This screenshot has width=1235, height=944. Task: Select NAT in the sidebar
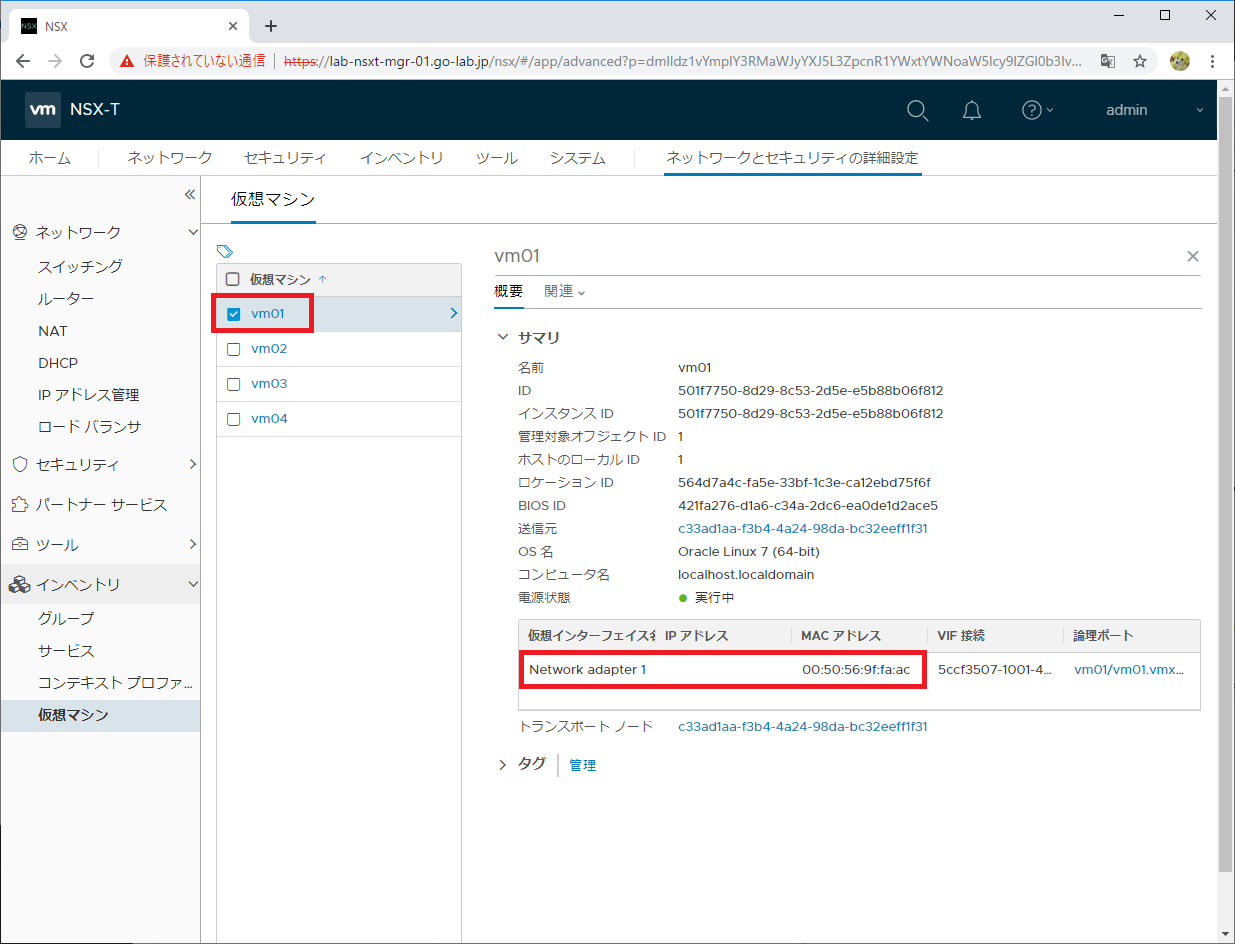pyautogui.click(x=53, y=330)
